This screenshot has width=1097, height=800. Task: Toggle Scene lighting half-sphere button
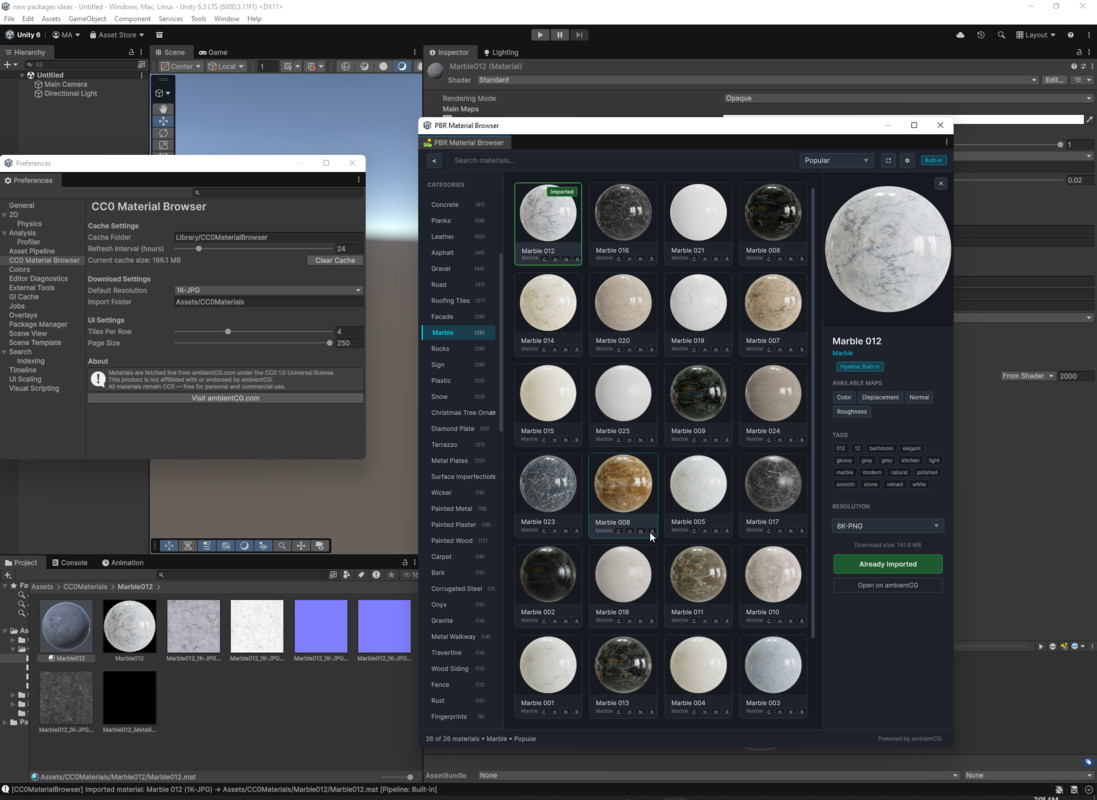364,66
